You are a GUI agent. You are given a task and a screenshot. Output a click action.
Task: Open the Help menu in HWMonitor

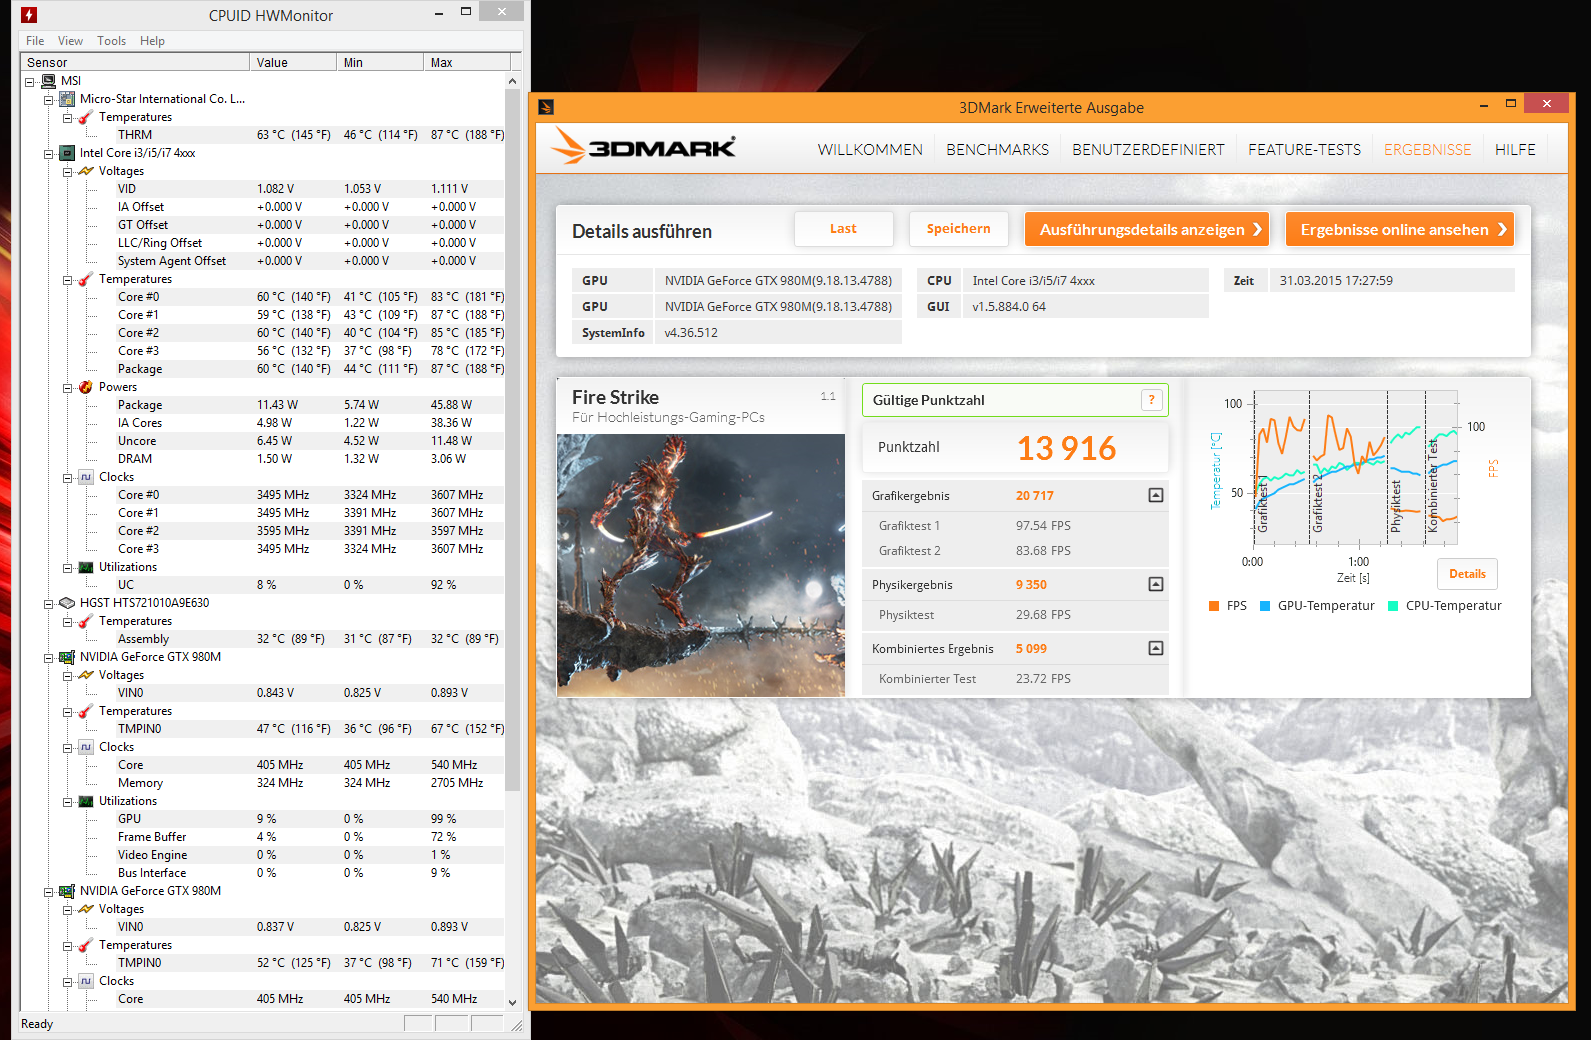[152, 41]
